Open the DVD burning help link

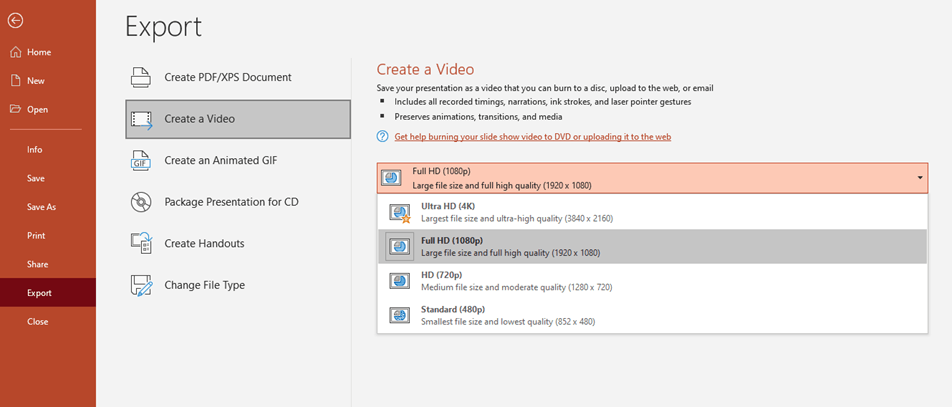[532, 137]
